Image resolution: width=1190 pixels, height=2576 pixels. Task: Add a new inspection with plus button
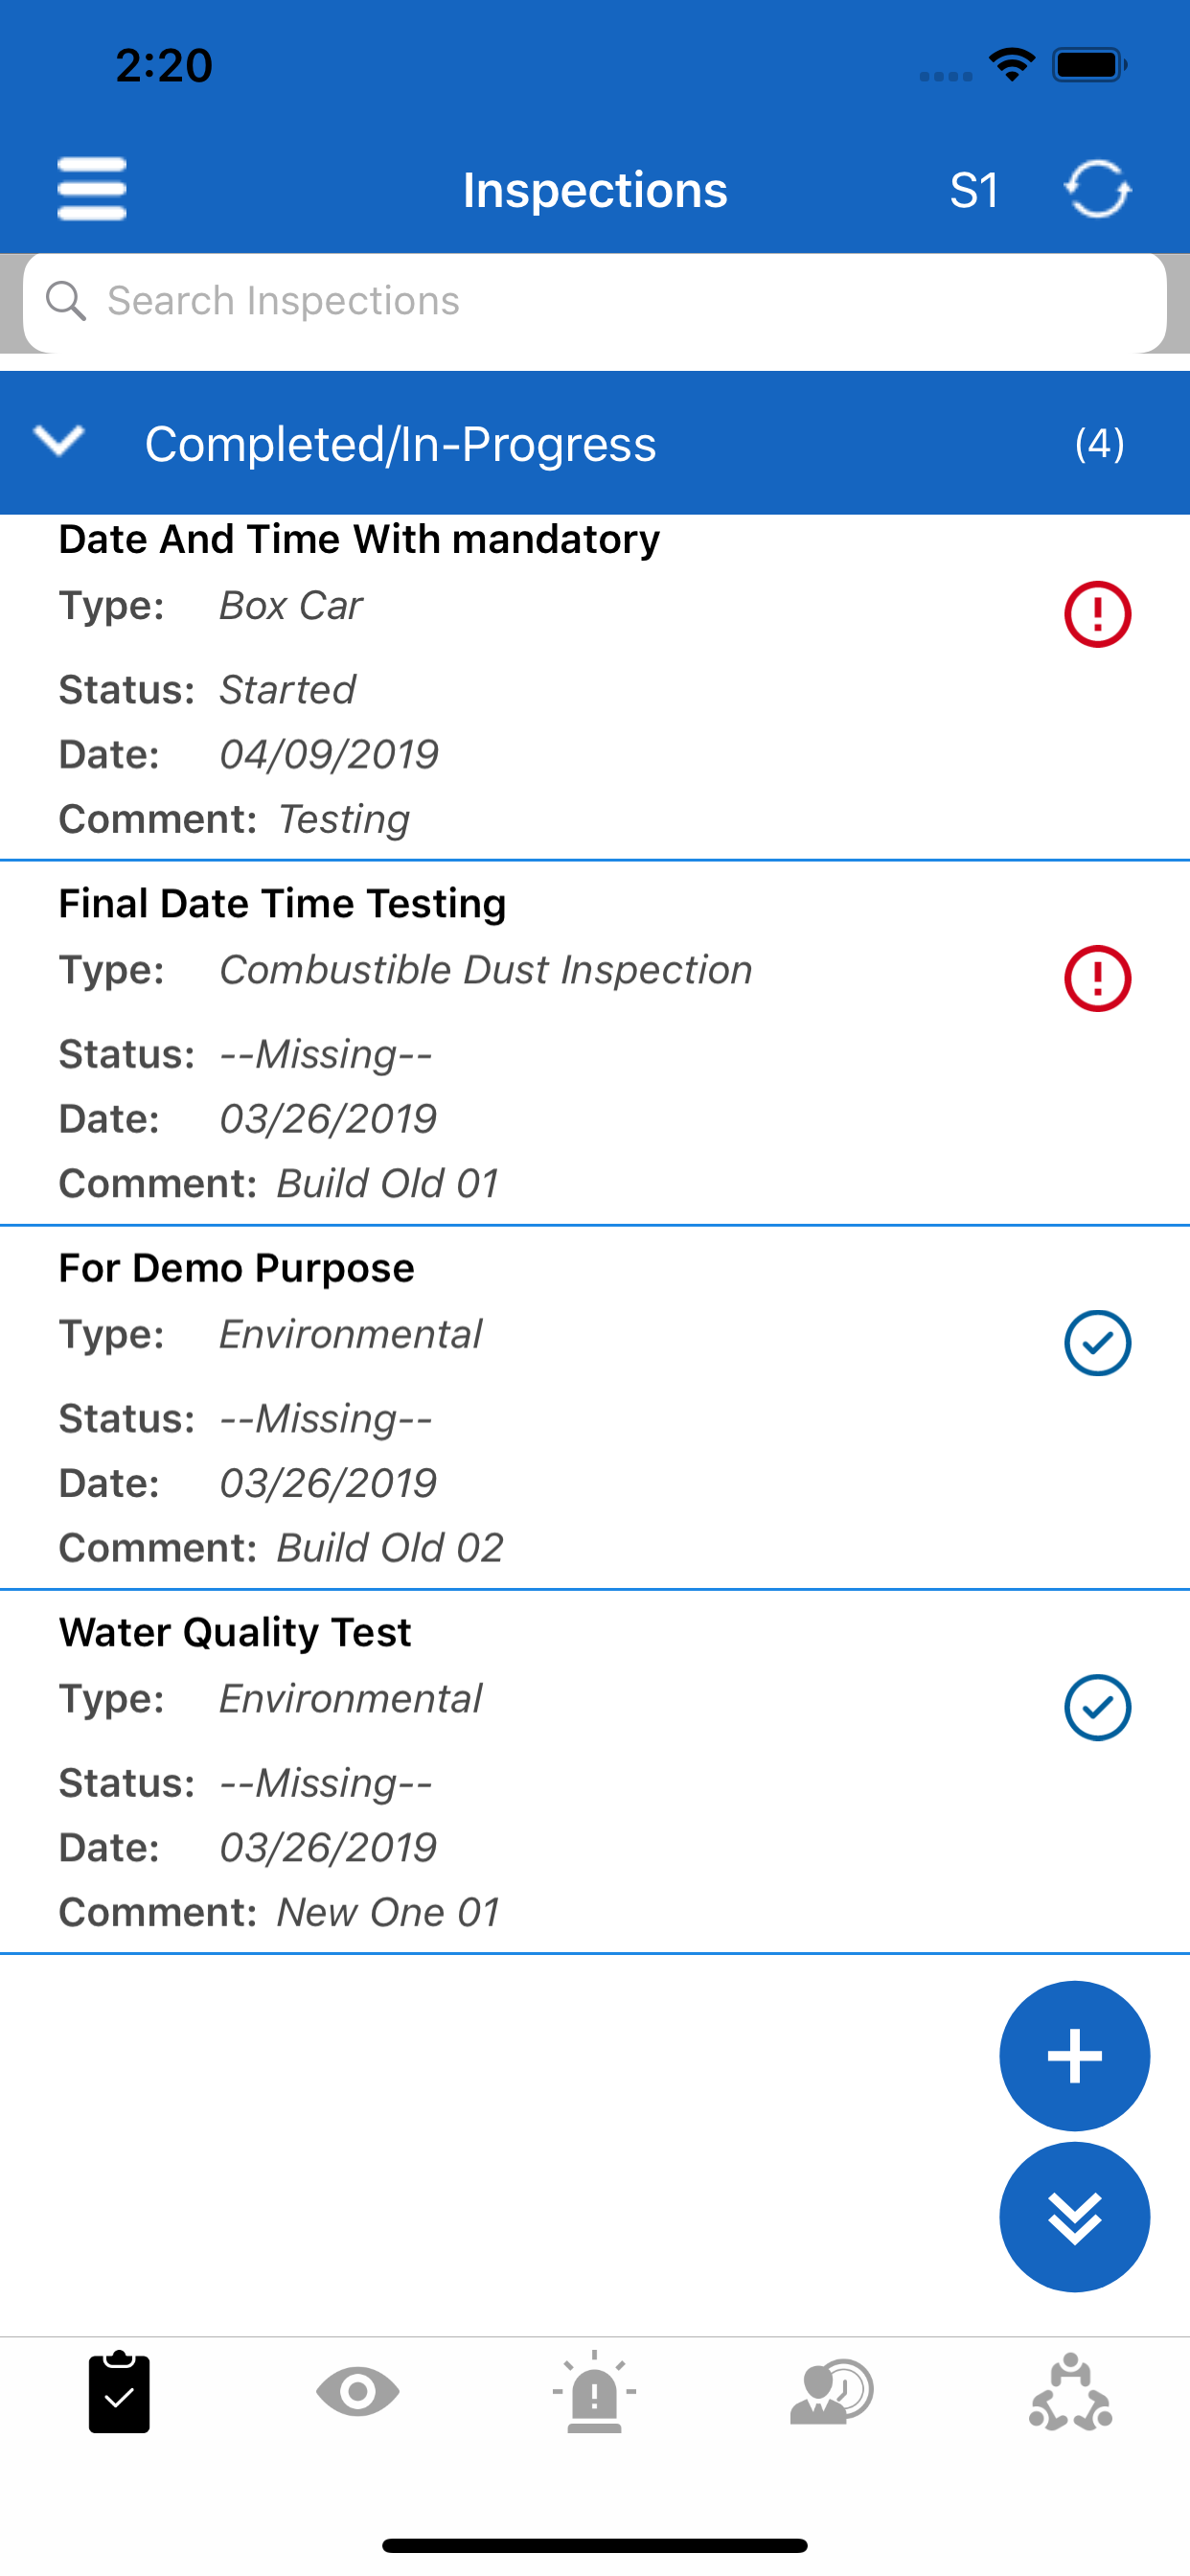(1074, 2055)
